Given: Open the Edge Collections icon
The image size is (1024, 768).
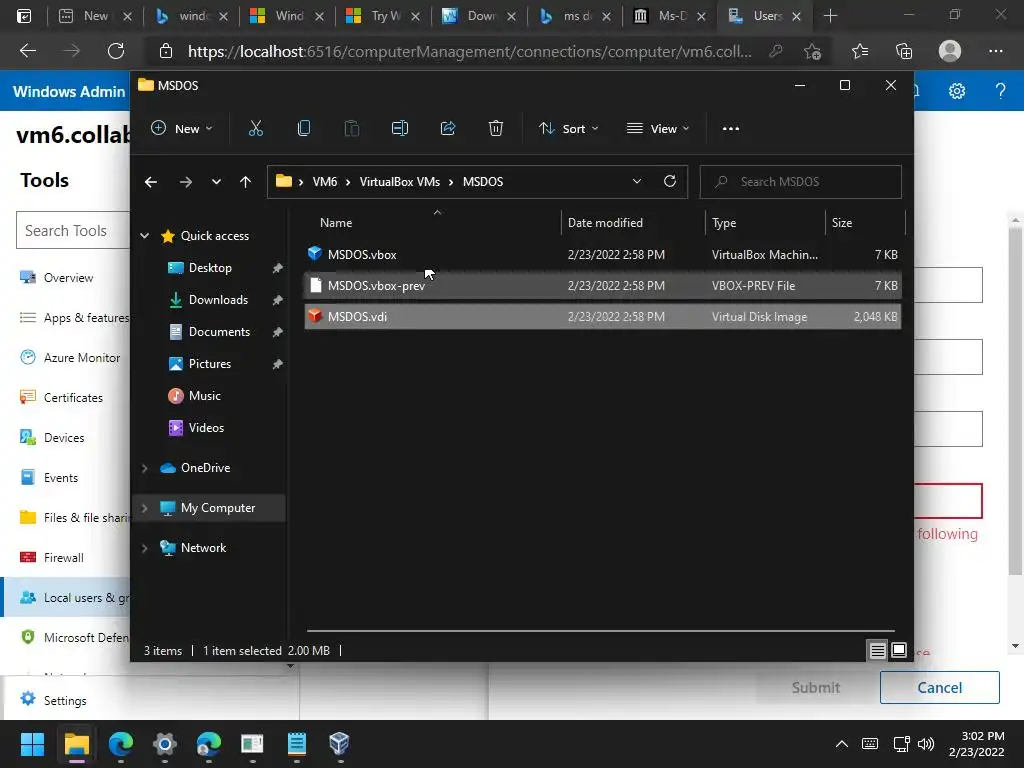Looking at the screenshot, I should [x=904, y=51].
